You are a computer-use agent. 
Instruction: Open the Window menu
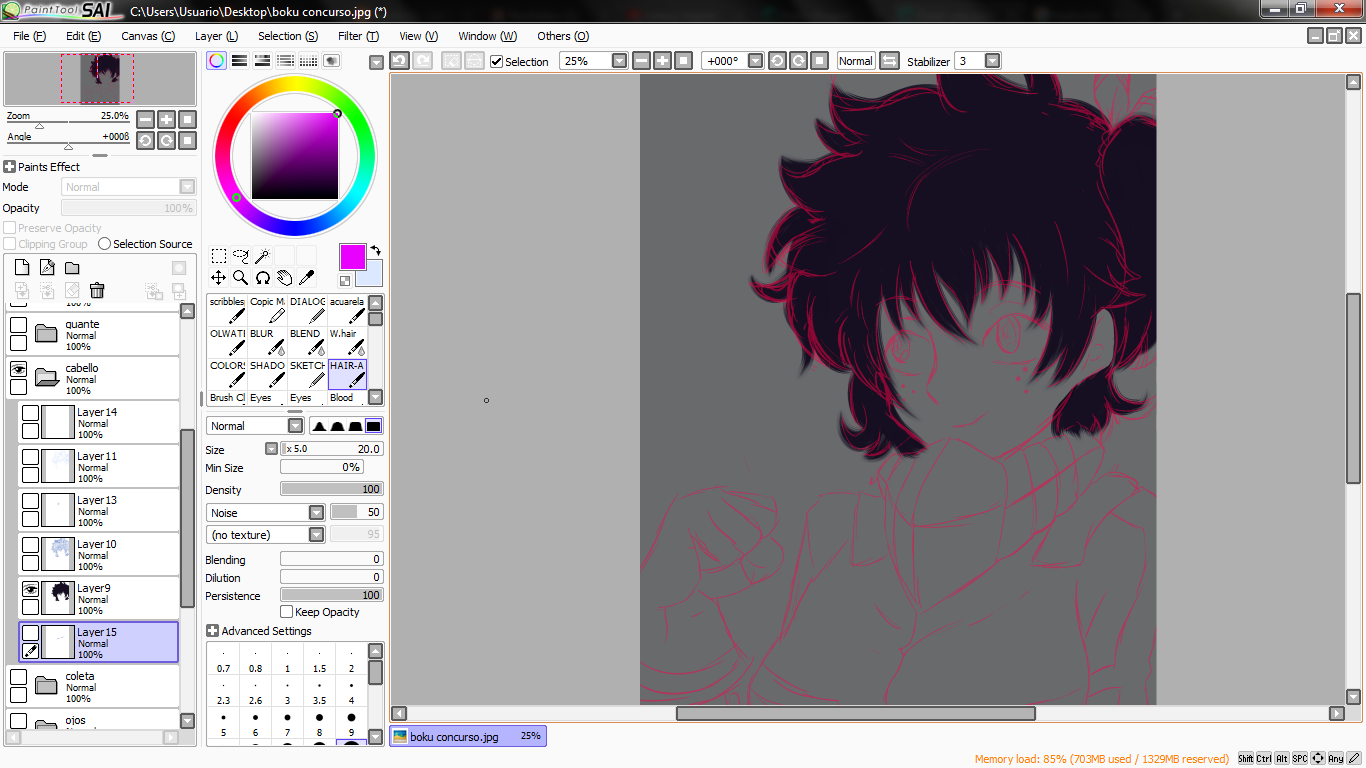[487, 36]
